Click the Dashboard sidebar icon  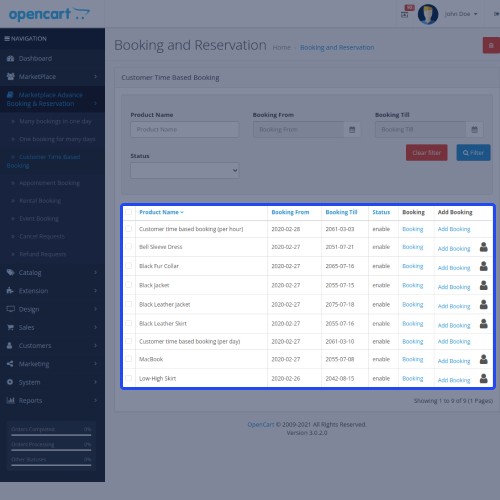click(x=10, y=59)
